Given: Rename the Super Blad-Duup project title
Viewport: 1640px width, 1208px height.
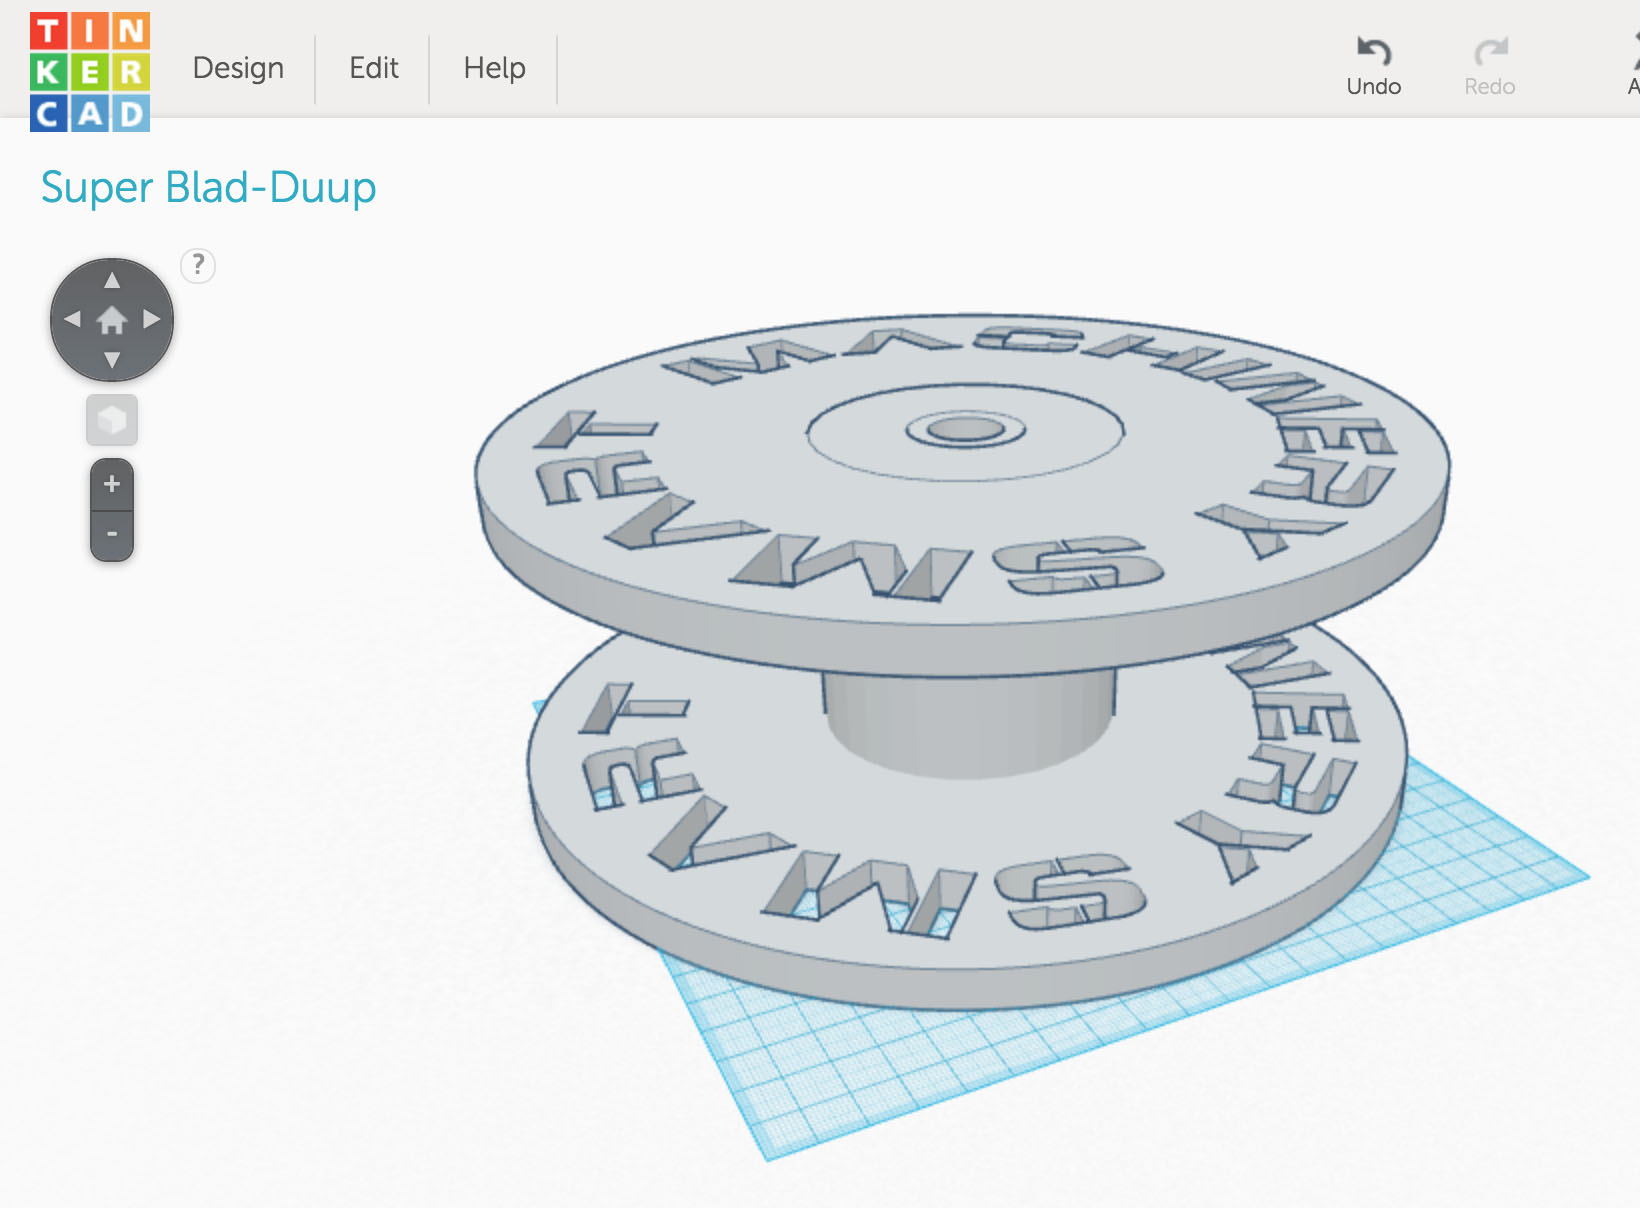Looking at the screenshot, I should (x=208, y=188).
